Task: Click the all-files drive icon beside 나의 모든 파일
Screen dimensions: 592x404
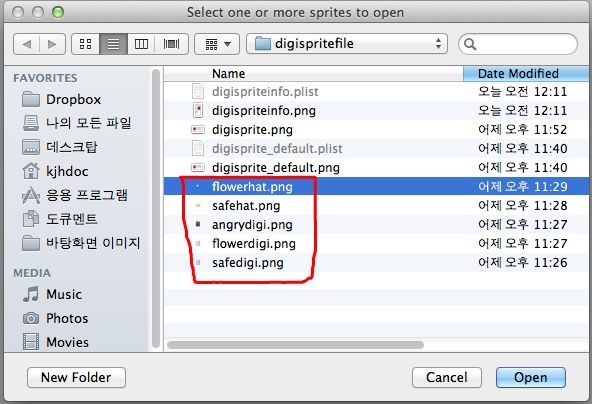Action: coord(31,123)
